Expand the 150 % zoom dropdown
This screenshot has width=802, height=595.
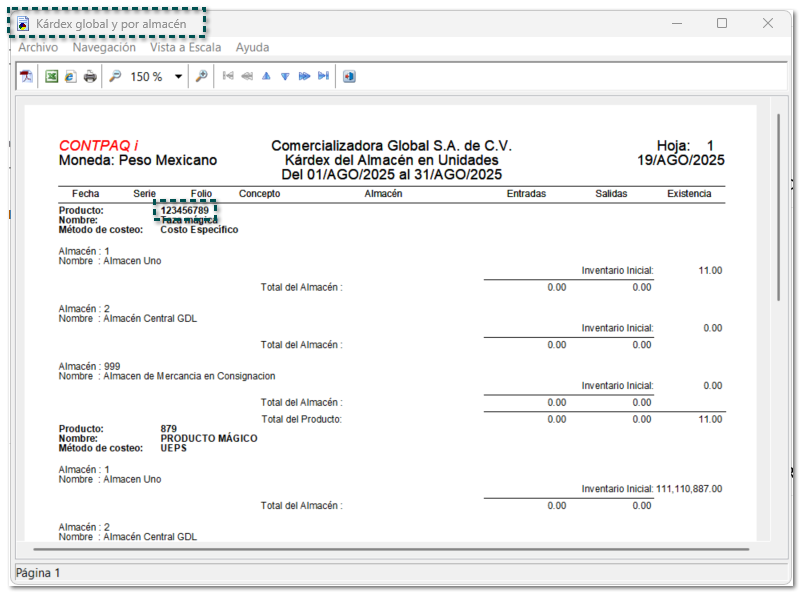(179, 76)
